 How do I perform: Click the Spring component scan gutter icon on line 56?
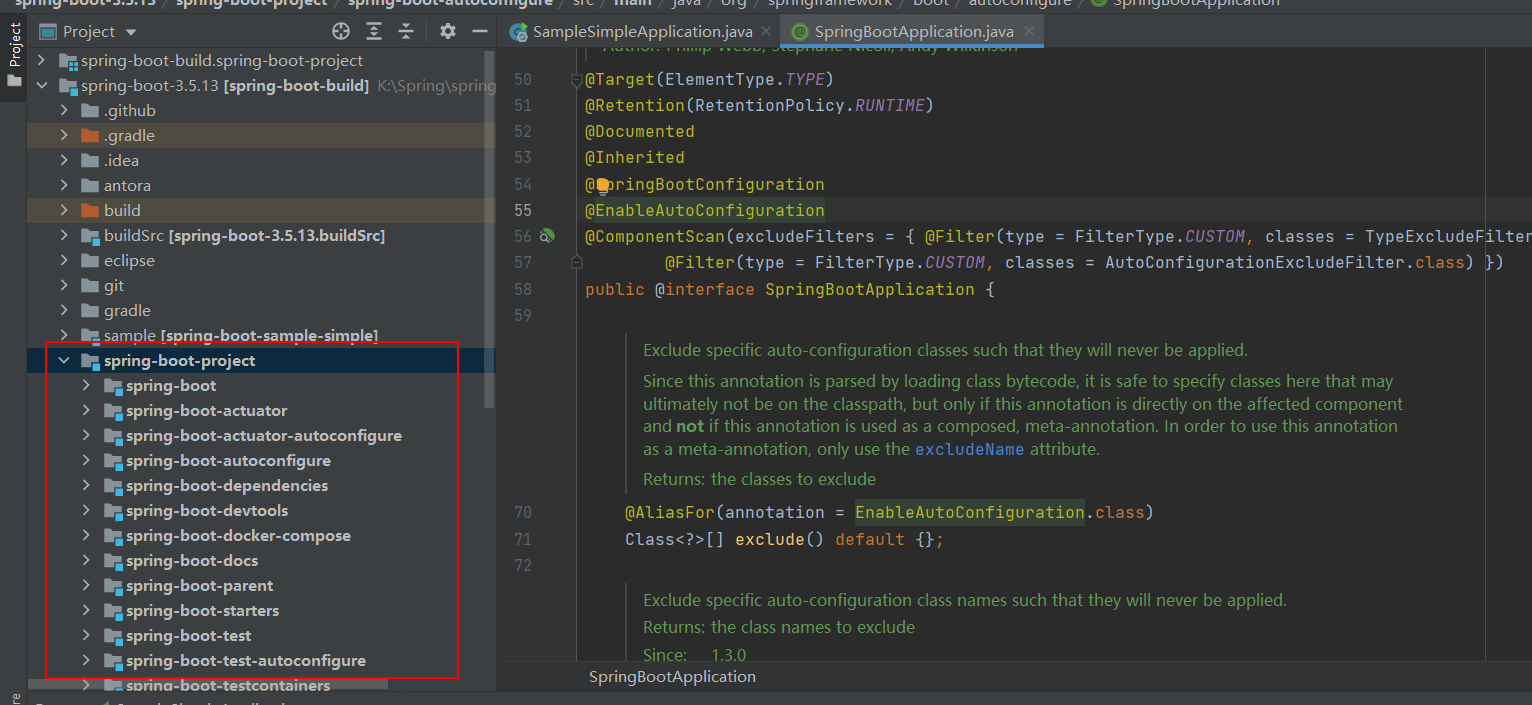point(547,236)
